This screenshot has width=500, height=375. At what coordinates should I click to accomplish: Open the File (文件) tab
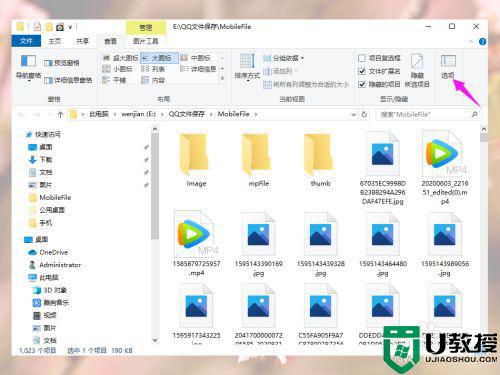coord(26,41)
